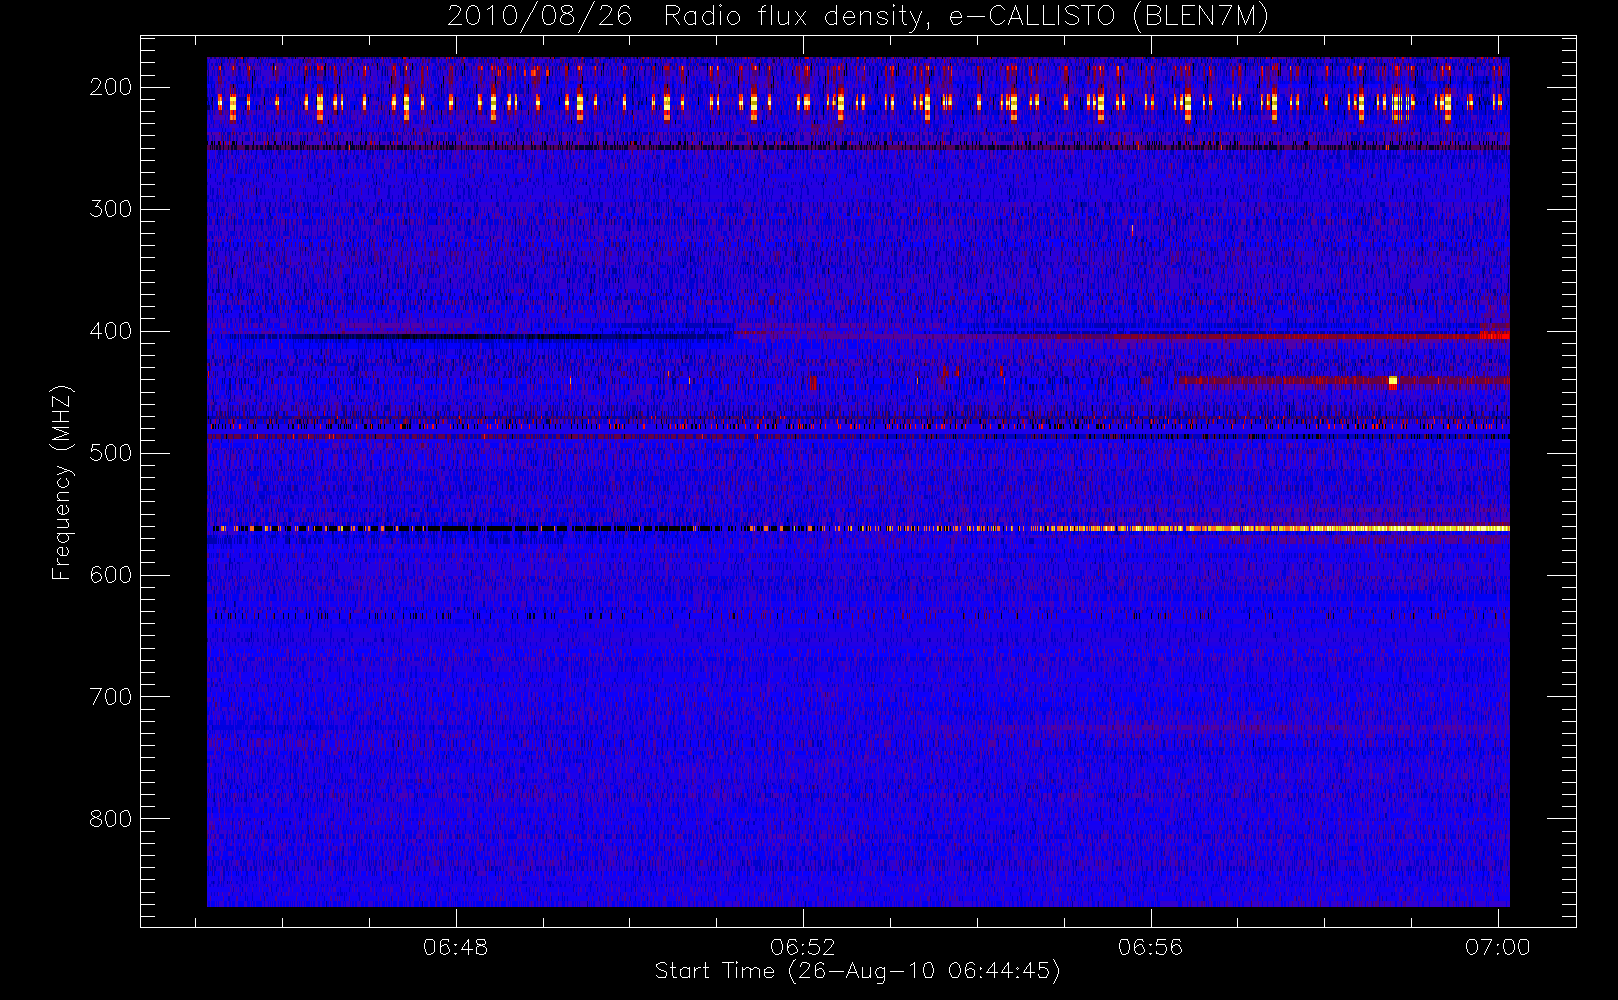The height and width of the screenshot is (1000, 1618).
Task: Click the bright yellow spot in the 440 MHz band
Action: pos(1393,380)
